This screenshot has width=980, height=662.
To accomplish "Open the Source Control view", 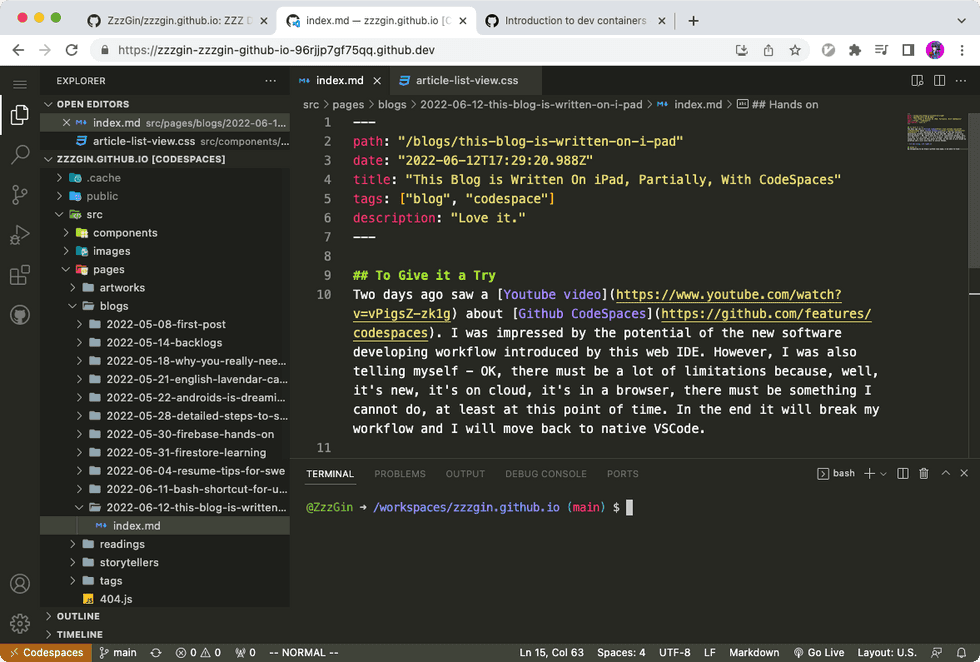I will click(19, 194).
